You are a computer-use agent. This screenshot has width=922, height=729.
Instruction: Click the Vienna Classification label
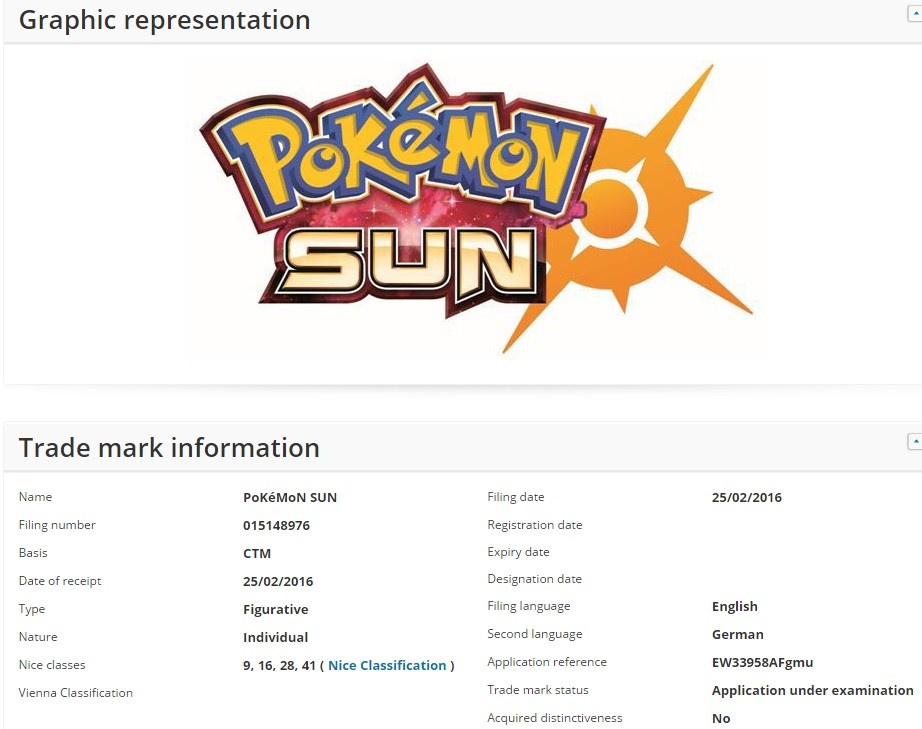(76, 692)
